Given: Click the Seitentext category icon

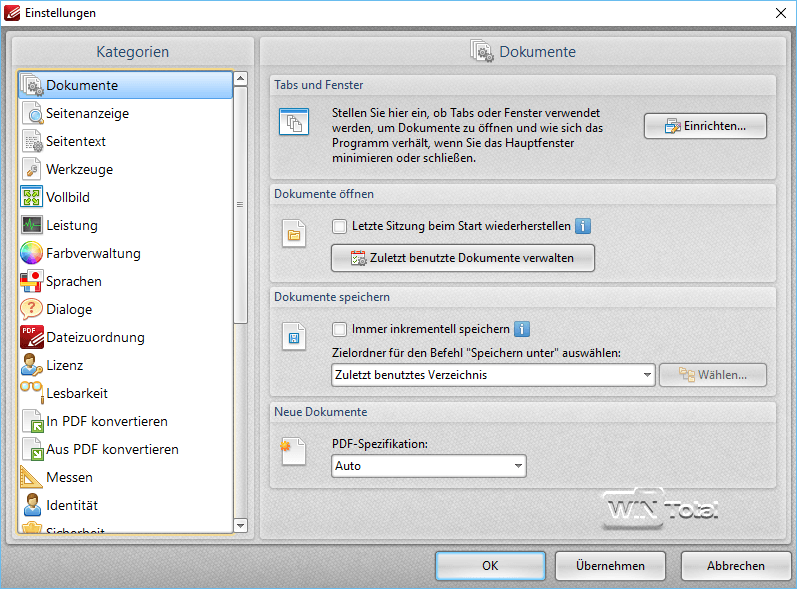Looking at the screenshot, I should click(32, 141).
